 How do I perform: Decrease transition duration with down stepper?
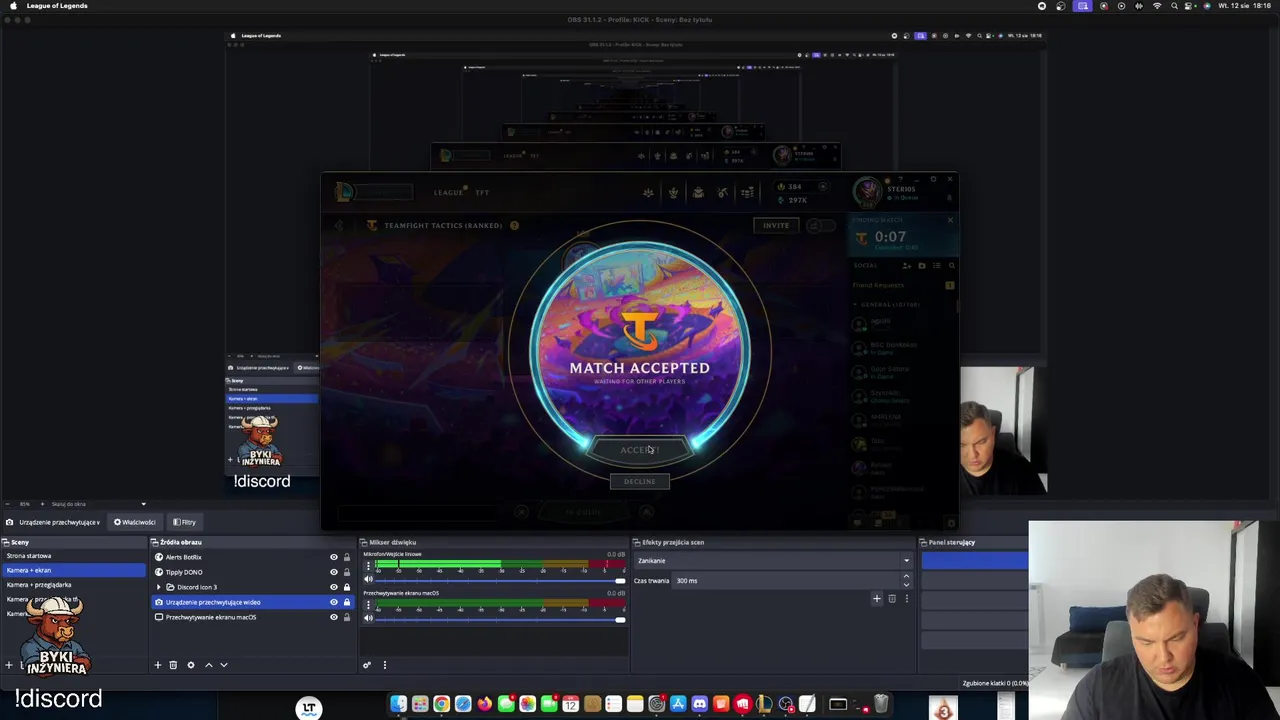point(907,584)
